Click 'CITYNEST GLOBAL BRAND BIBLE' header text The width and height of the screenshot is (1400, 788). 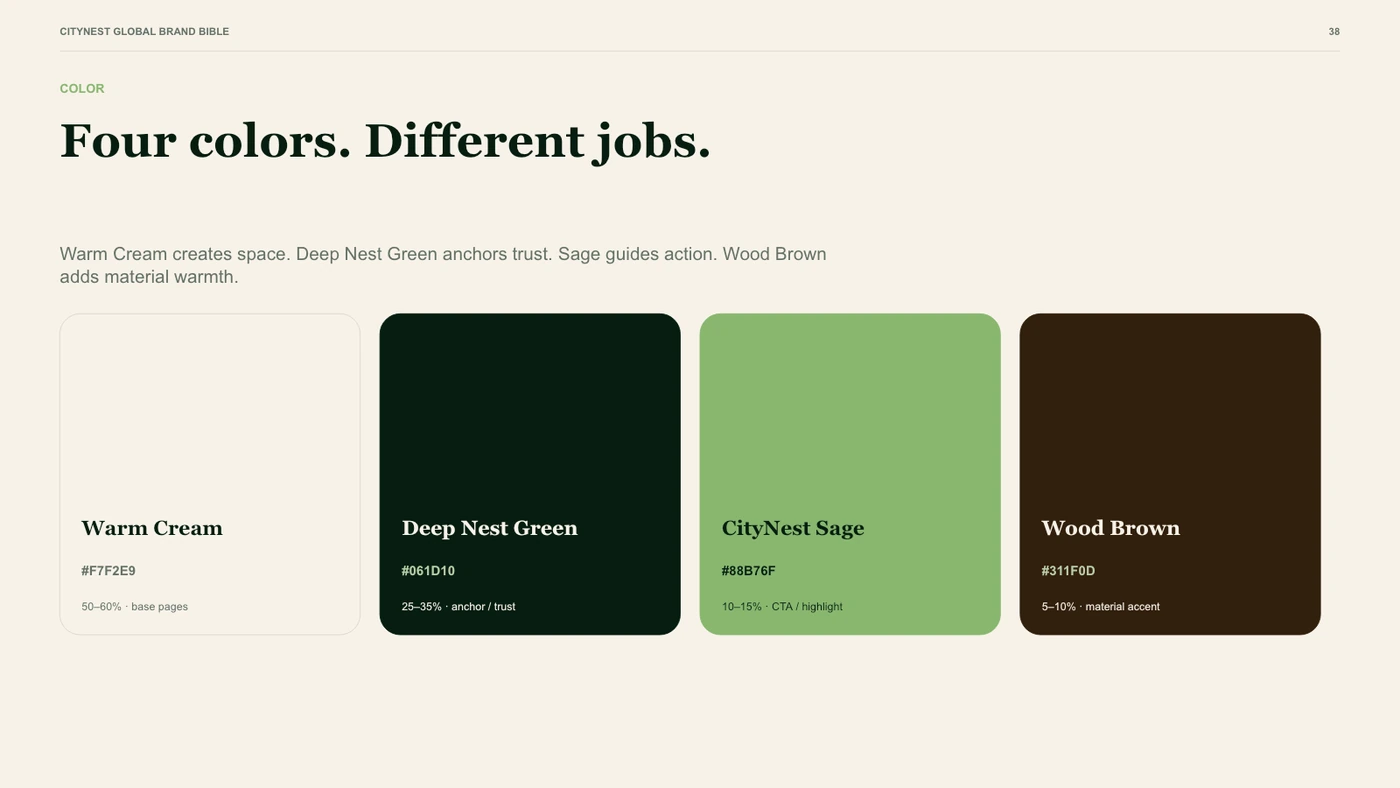tap(144, 32)
